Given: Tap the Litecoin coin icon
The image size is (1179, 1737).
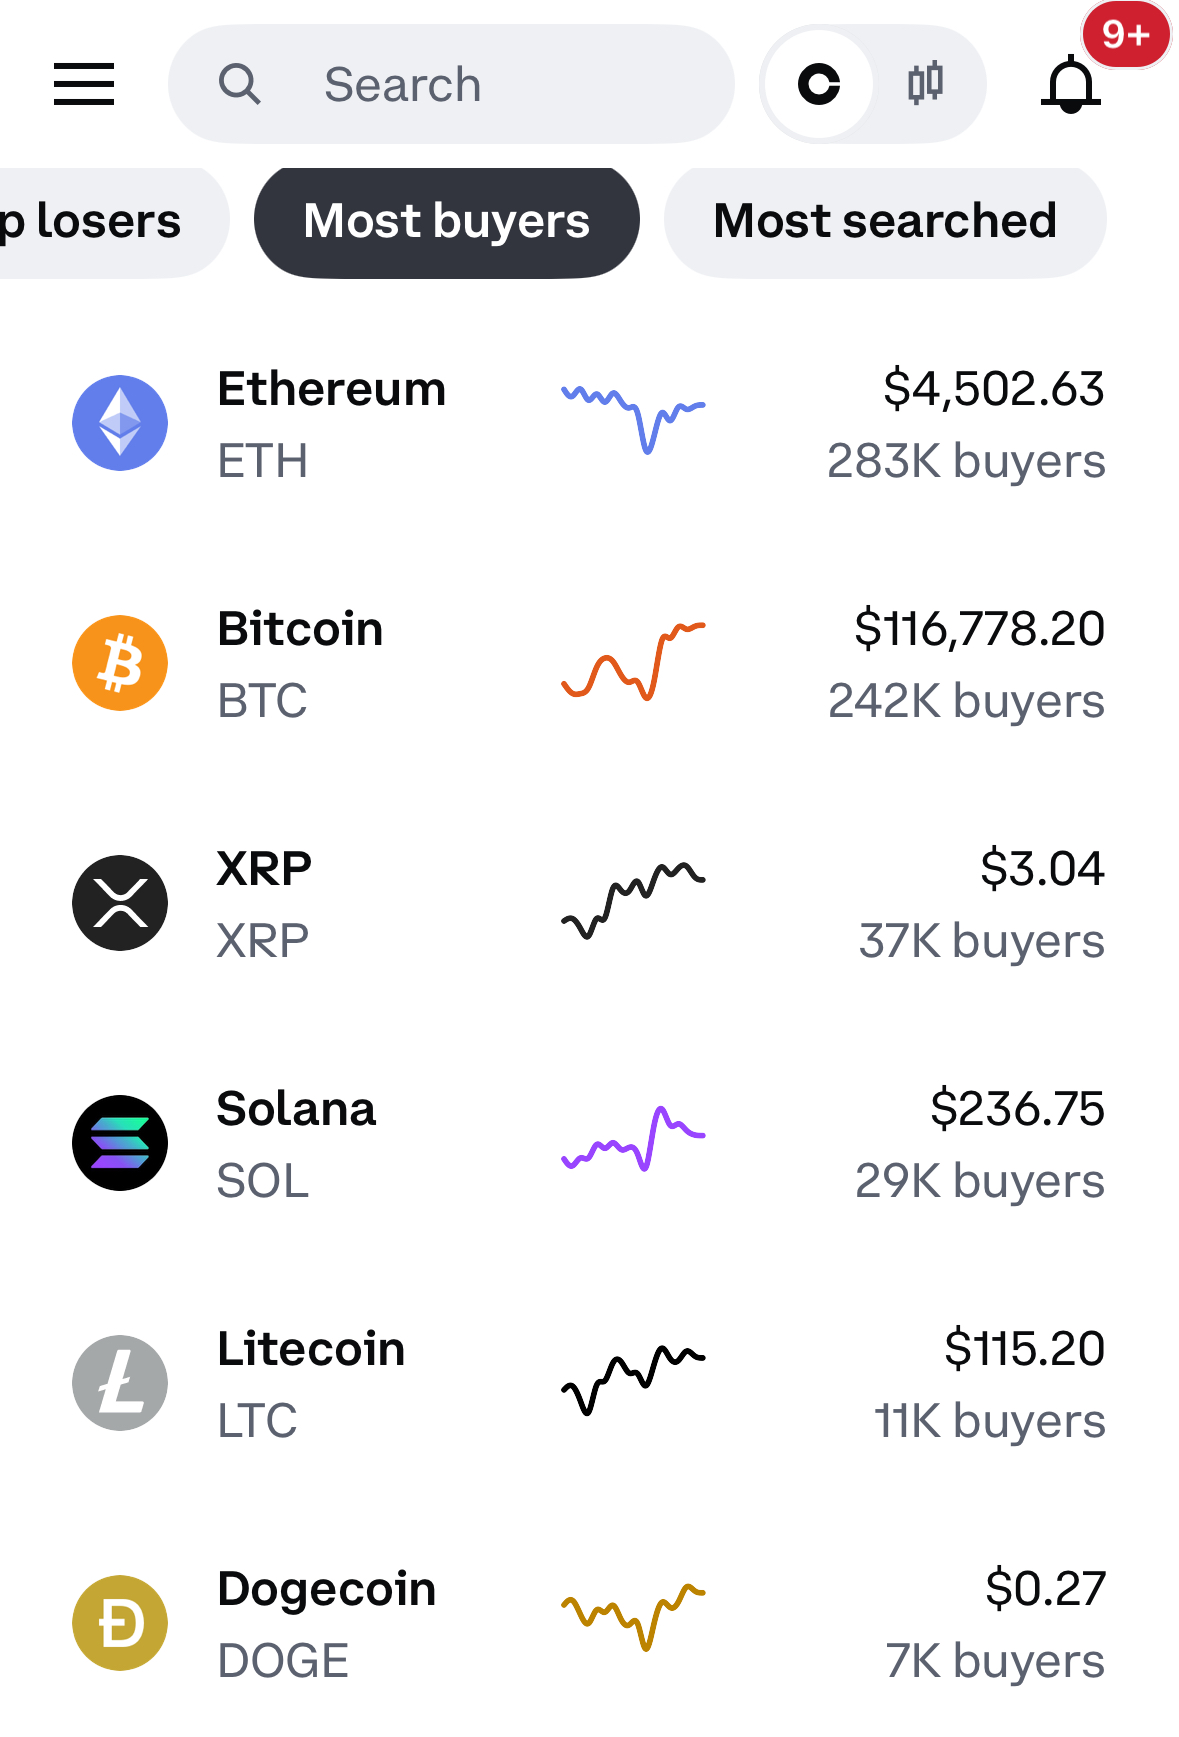Looking at the screenshot, I should (120, 1383).
